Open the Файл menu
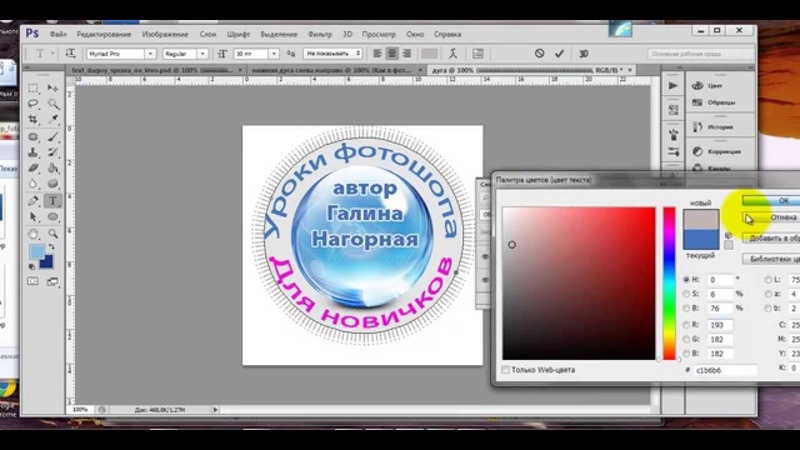Image resolution: width=800 pixels, height=450 pixels. [x=58, y=34]
